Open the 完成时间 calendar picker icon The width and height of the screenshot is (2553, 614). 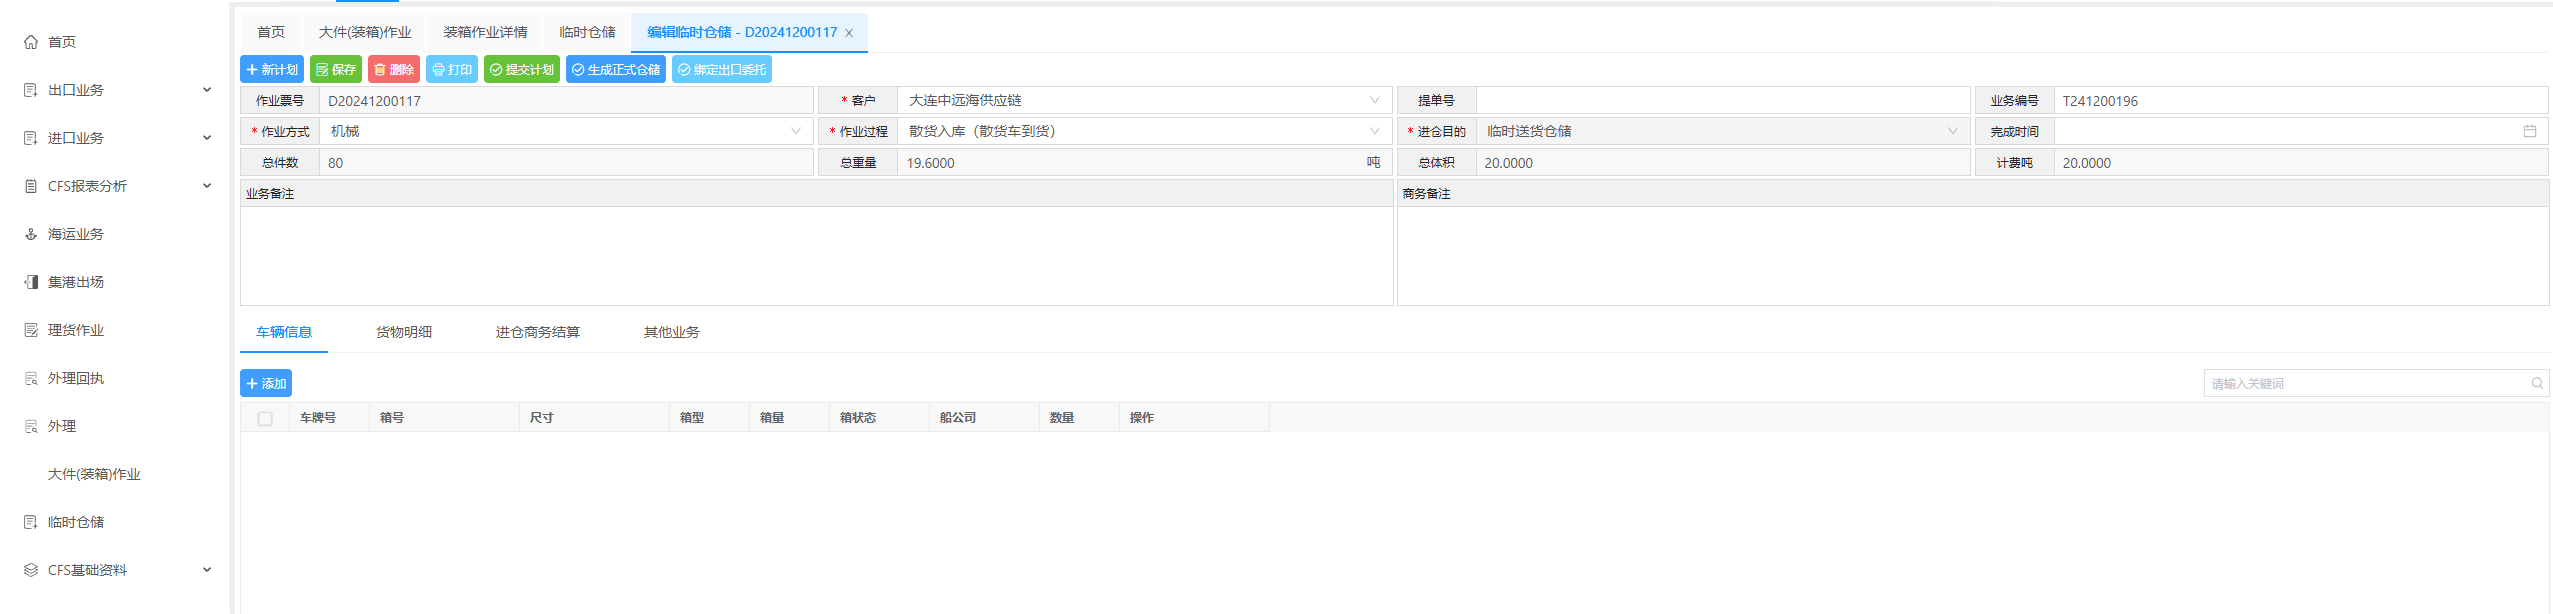pos(2529,131)
